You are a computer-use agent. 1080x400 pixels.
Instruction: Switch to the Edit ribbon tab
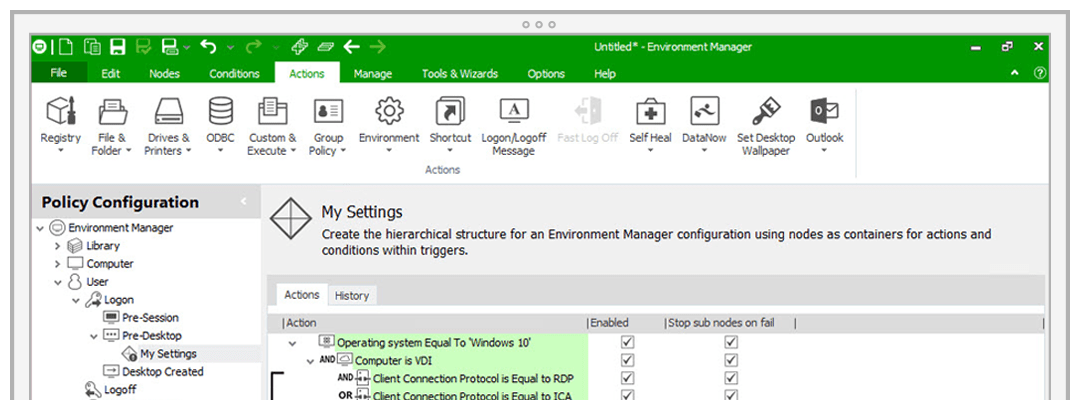point(111,74)
